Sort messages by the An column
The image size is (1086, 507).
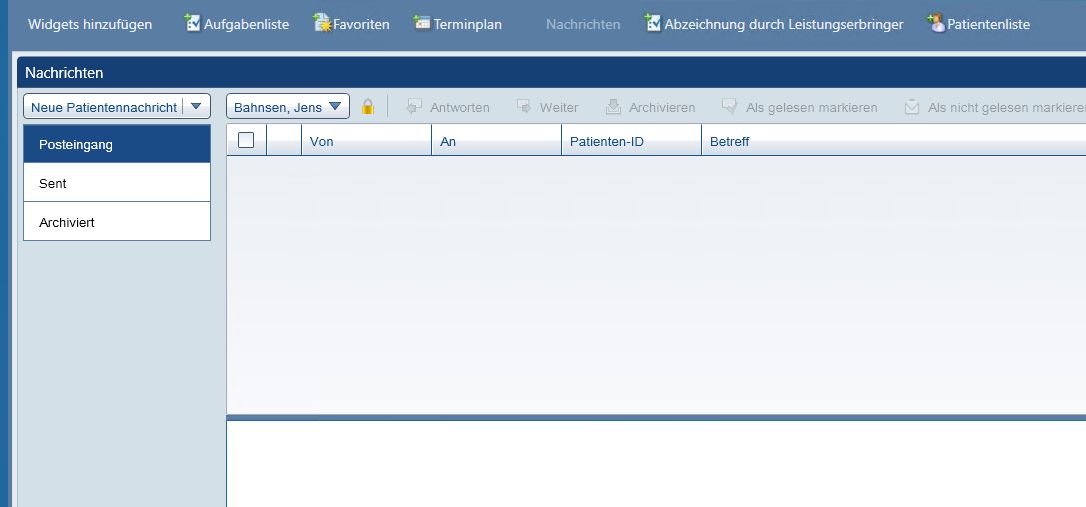pos(497,141)
